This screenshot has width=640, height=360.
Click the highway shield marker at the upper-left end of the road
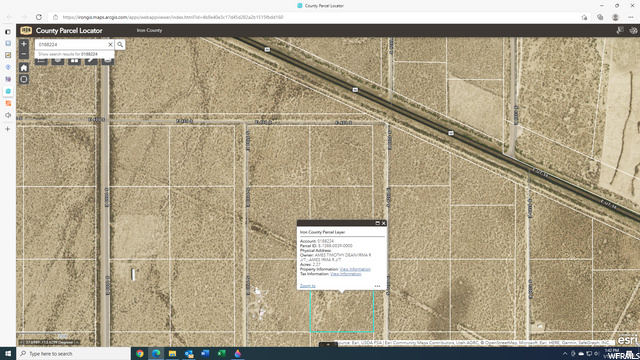click(x=267, y=49)
